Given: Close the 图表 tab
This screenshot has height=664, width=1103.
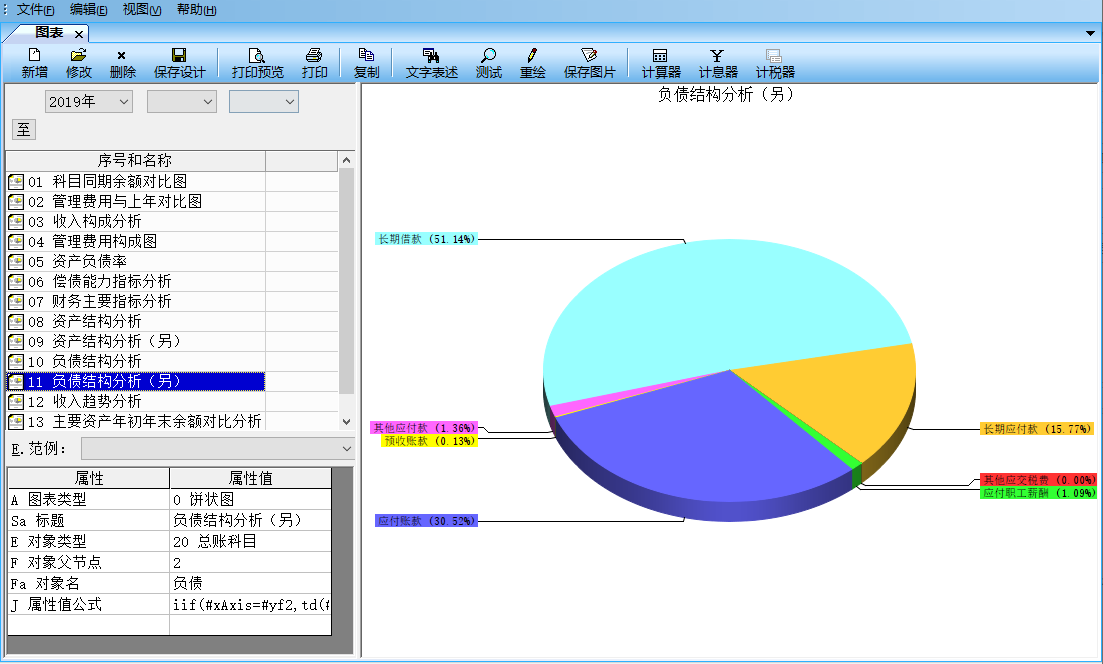Looking at the screenshot, I should pyautogui.click(x=79, y=34).
